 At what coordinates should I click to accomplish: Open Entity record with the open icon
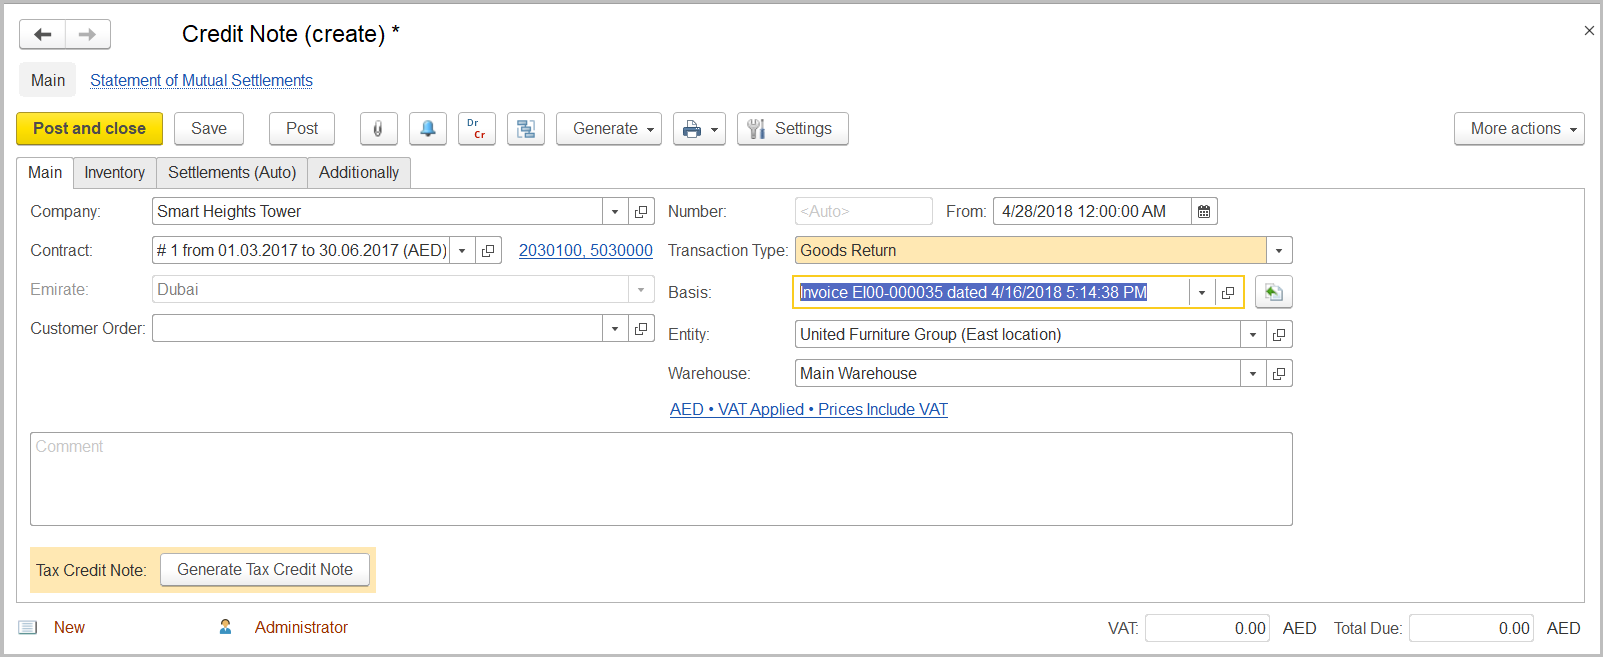click(x=1279, y=334)
